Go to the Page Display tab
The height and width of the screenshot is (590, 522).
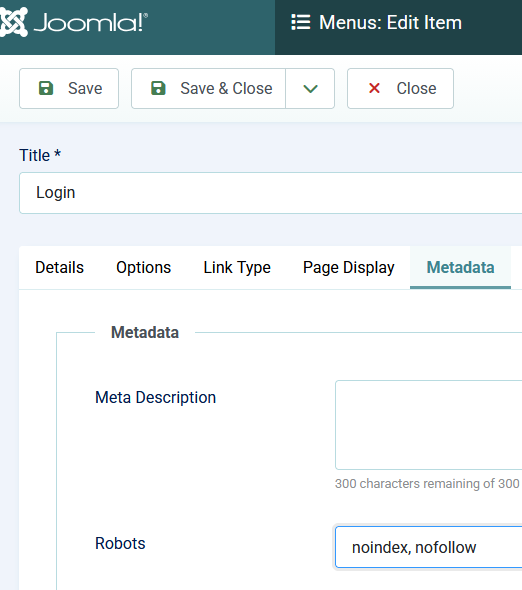coord(349,268)
